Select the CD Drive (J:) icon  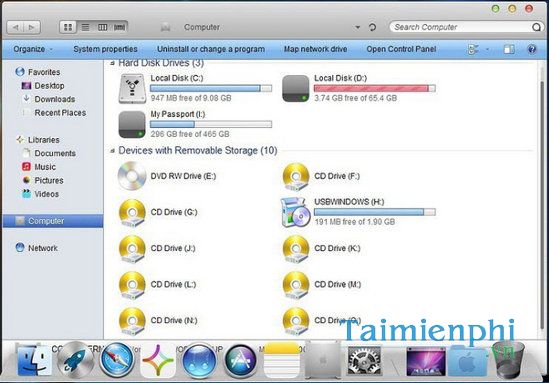tap(132, 249)
